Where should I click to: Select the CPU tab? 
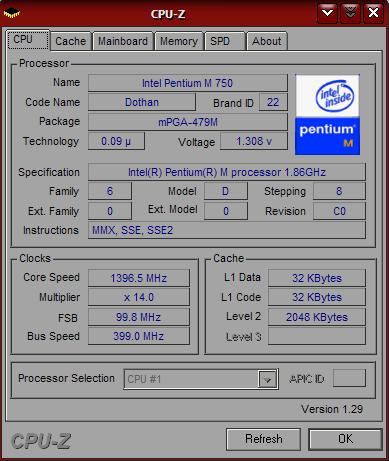pyautogui.click(x=28, y=40)
